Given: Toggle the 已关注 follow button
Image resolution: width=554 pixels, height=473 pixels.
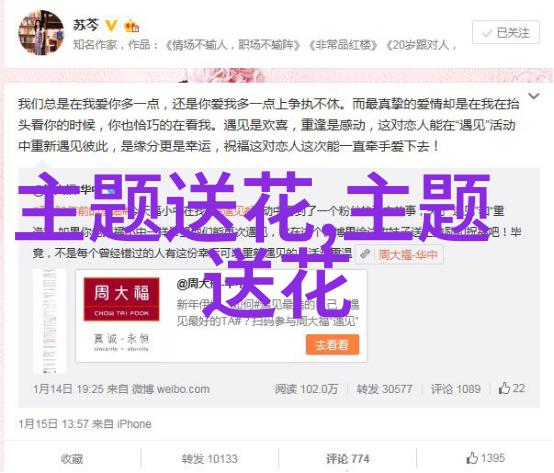Looking at the screenshot, I should [506, 32].
